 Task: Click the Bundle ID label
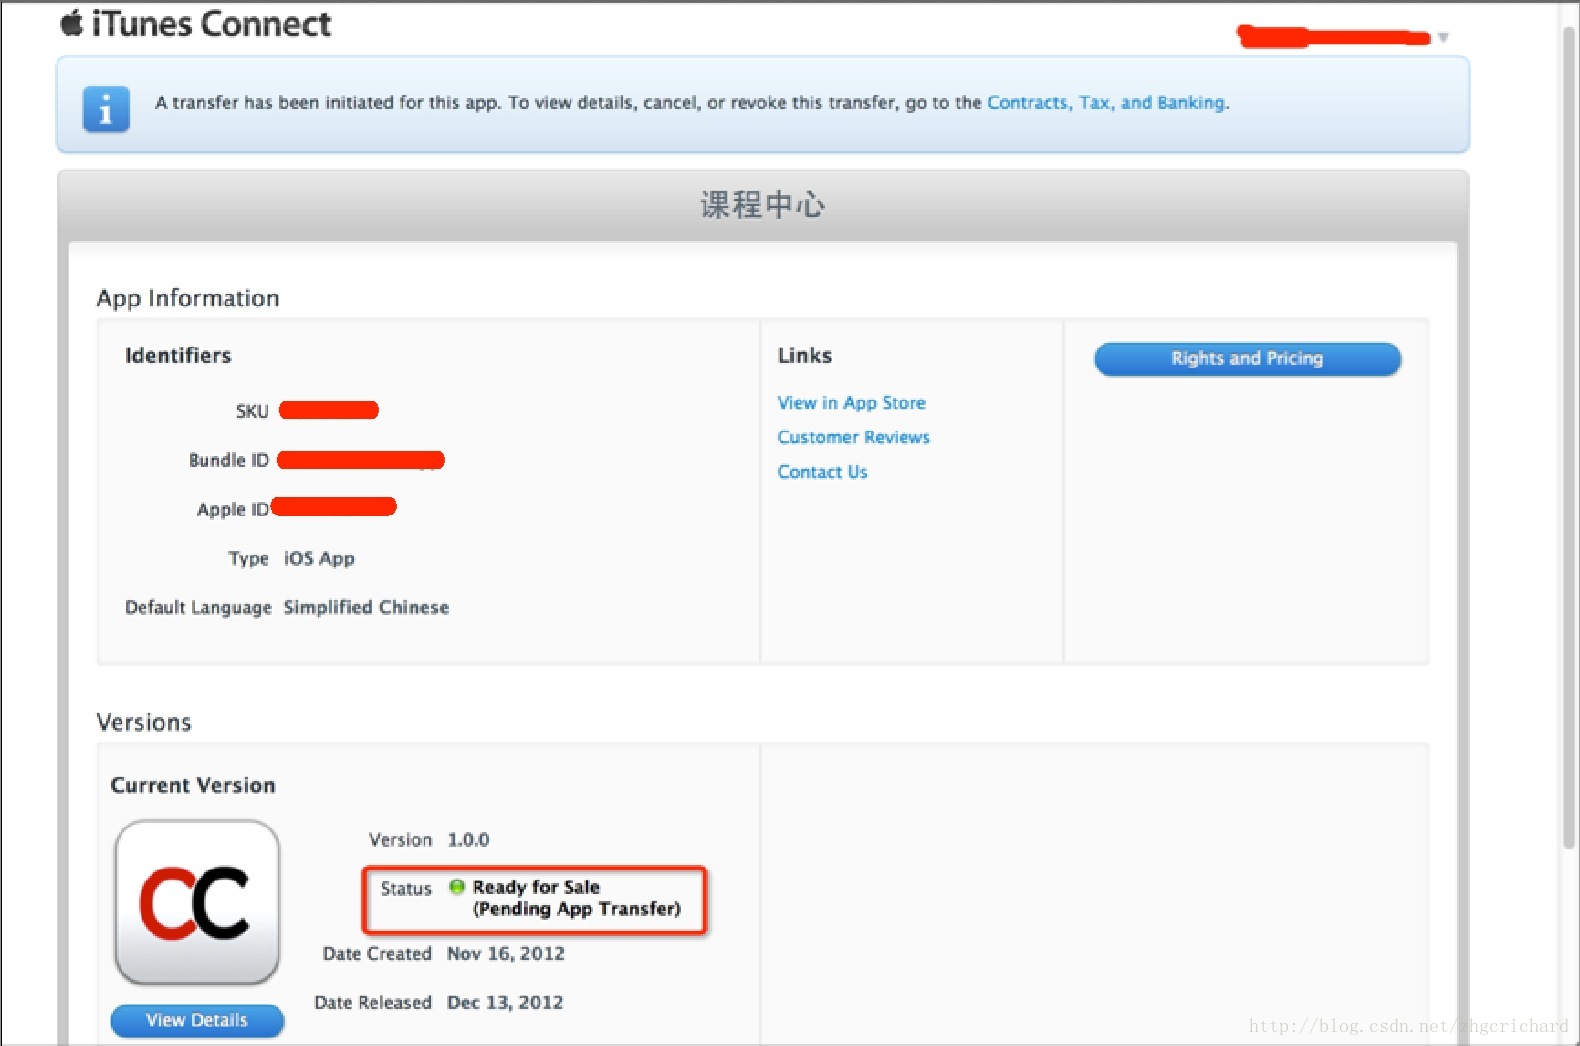[229, 460]
